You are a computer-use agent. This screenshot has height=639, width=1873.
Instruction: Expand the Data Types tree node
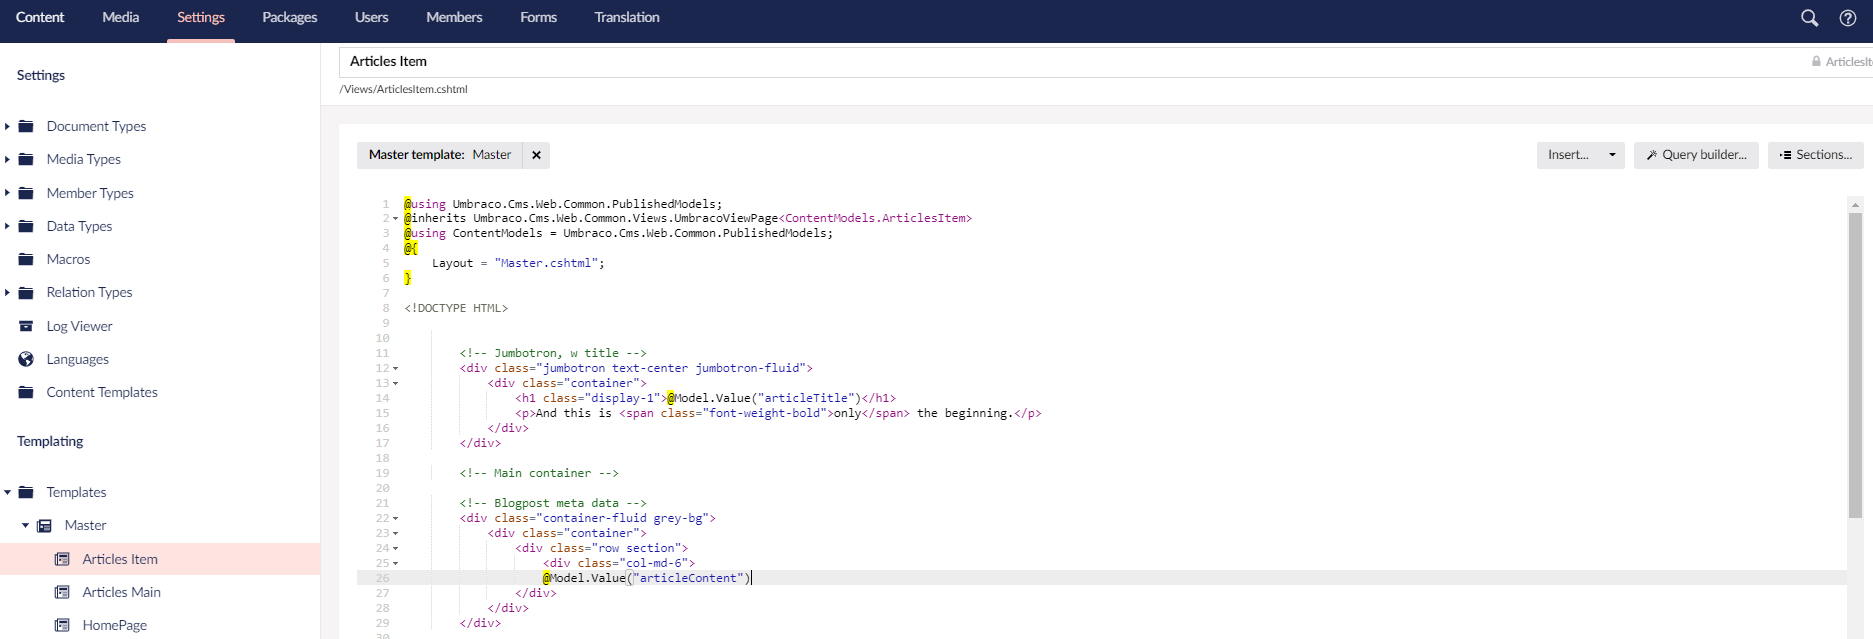7,226
